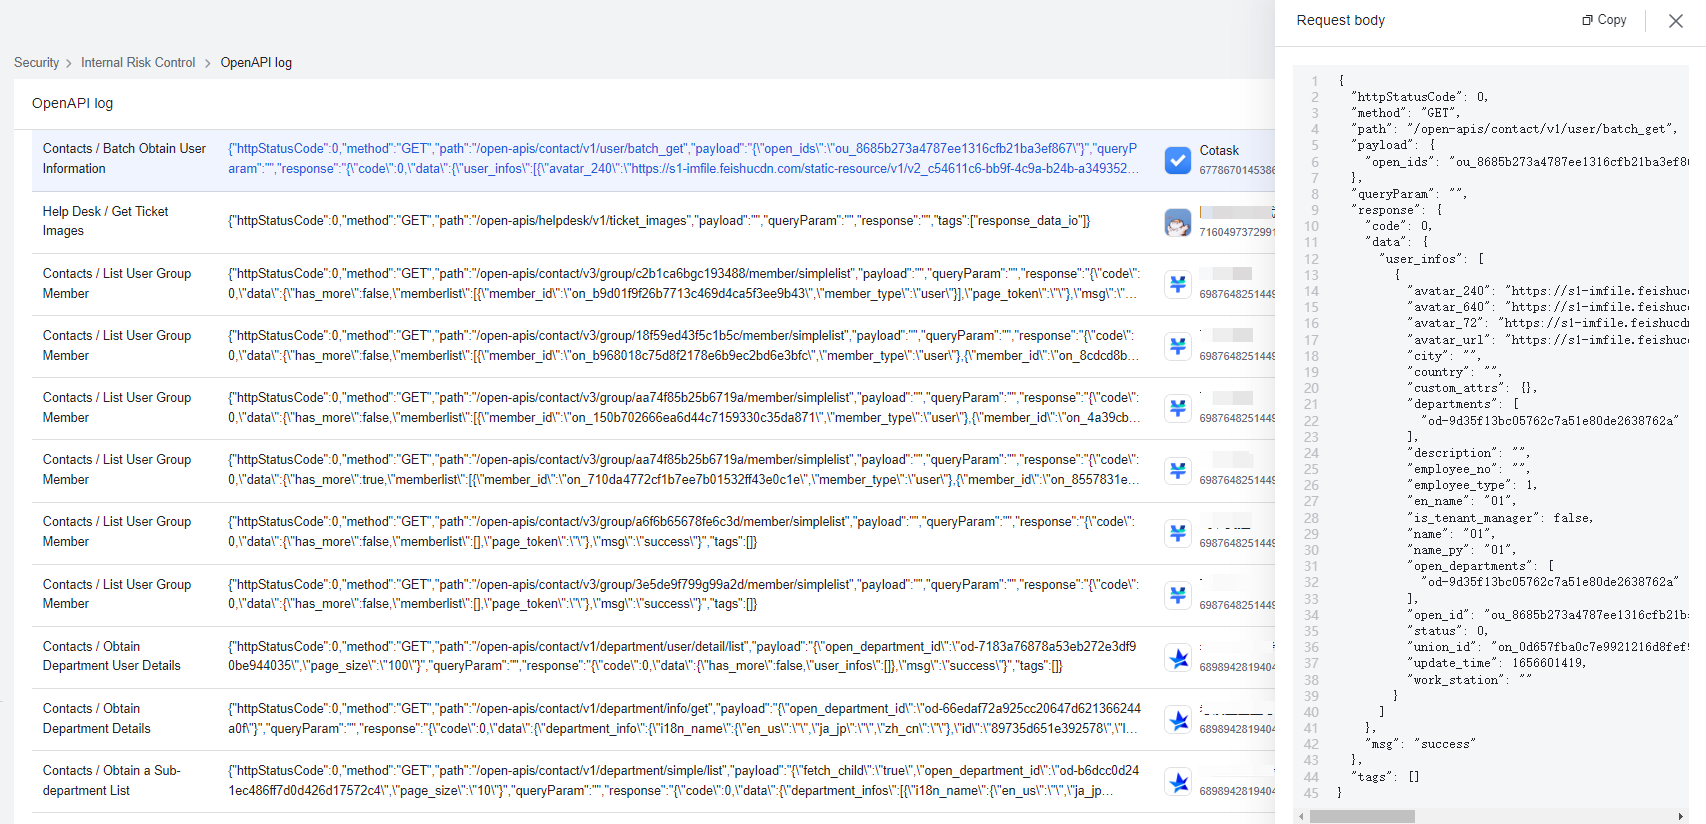
Task: Open Internal Risk Control breadcrumb link
Action: pos(138,63)
